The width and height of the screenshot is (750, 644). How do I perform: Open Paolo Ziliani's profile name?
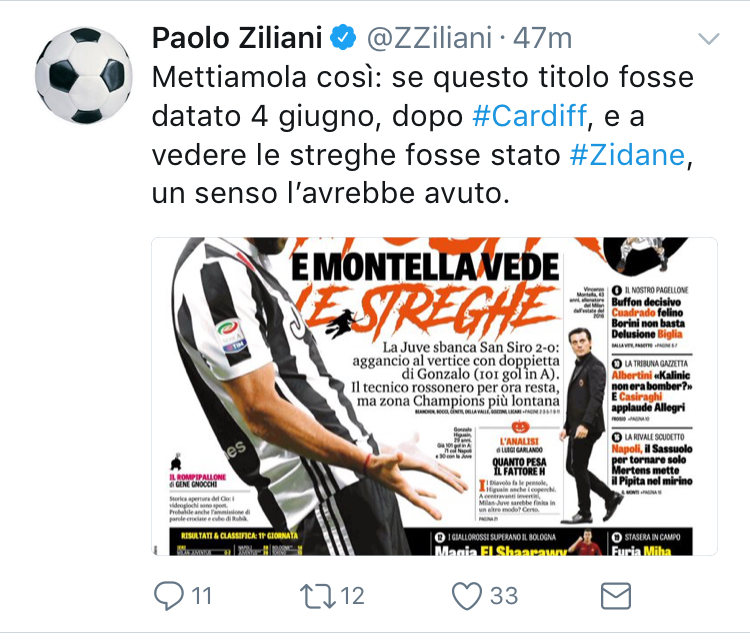point(237,38)
